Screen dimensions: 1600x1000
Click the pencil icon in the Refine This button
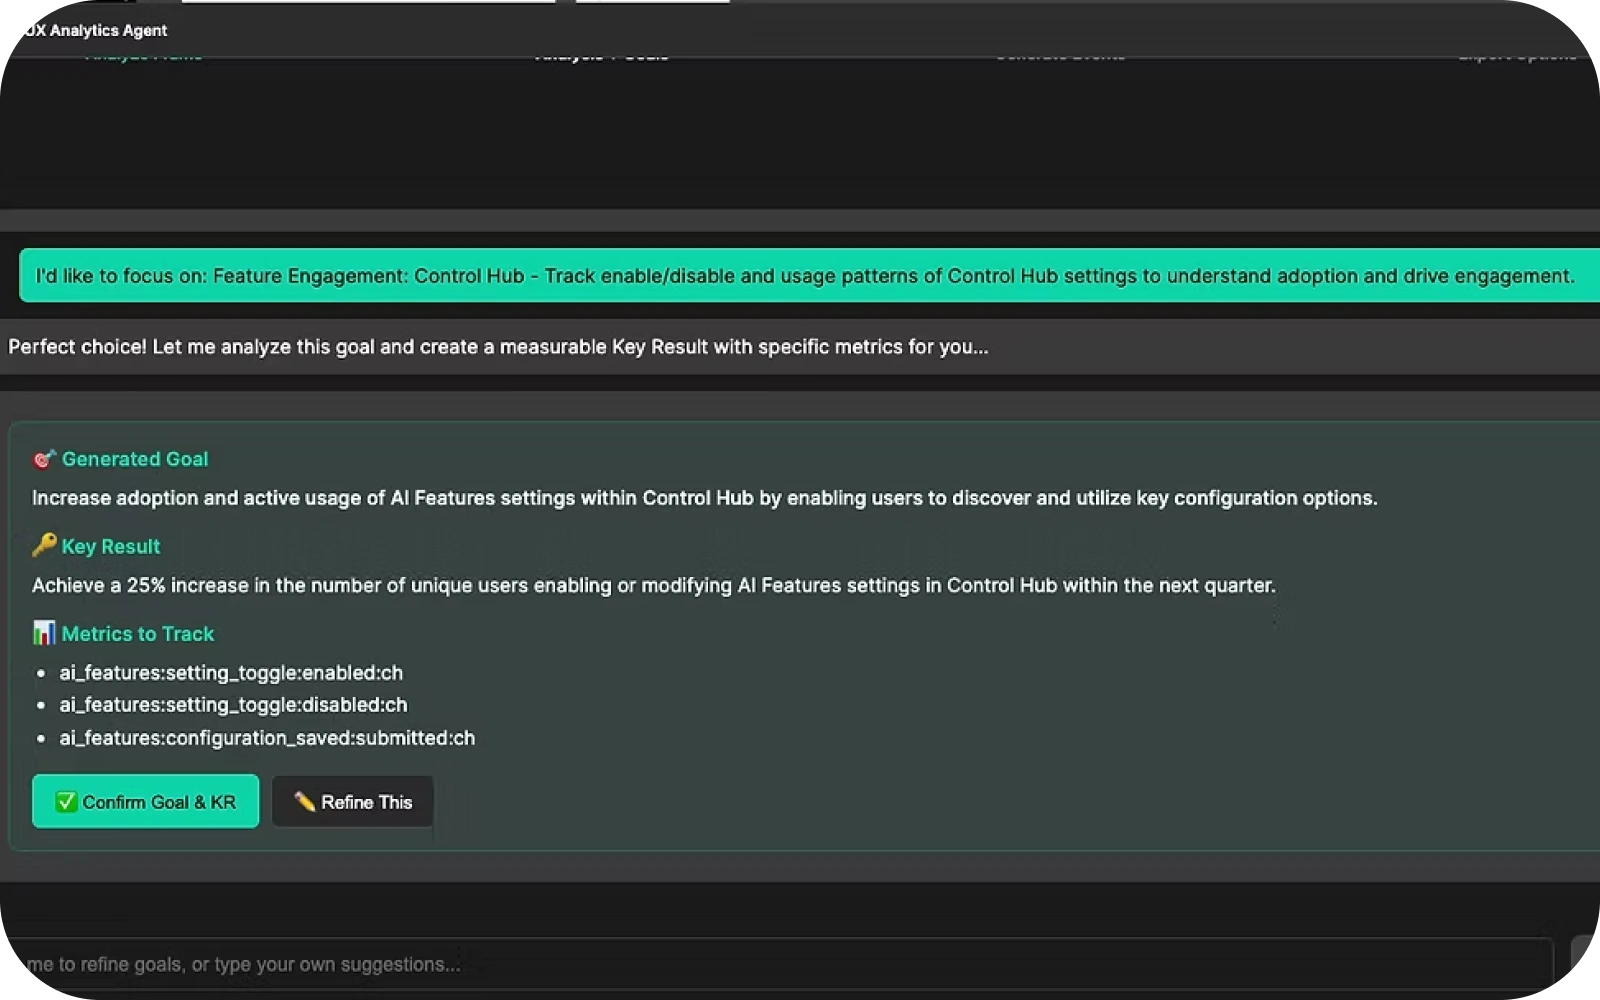[304, 801]
